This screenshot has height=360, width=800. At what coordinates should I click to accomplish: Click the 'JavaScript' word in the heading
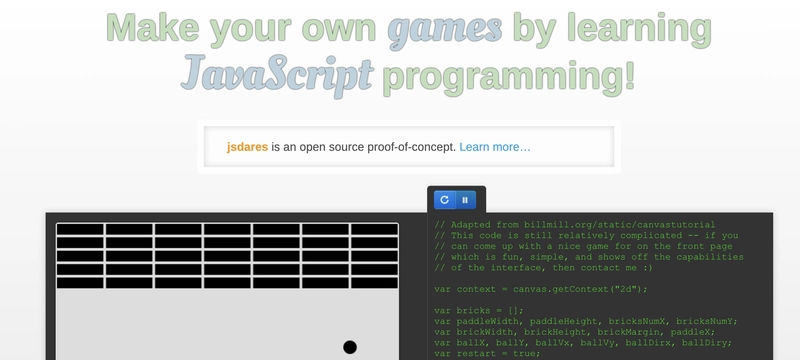click(278, 76)
